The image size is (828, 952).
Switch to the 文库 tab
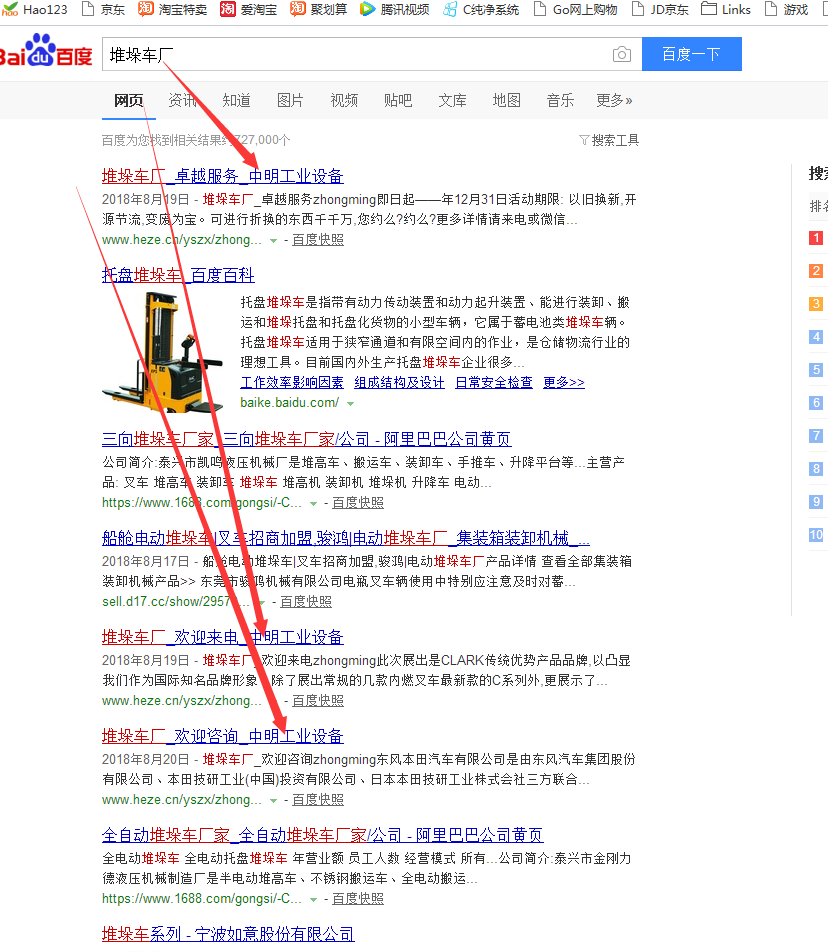pos(452,100)
